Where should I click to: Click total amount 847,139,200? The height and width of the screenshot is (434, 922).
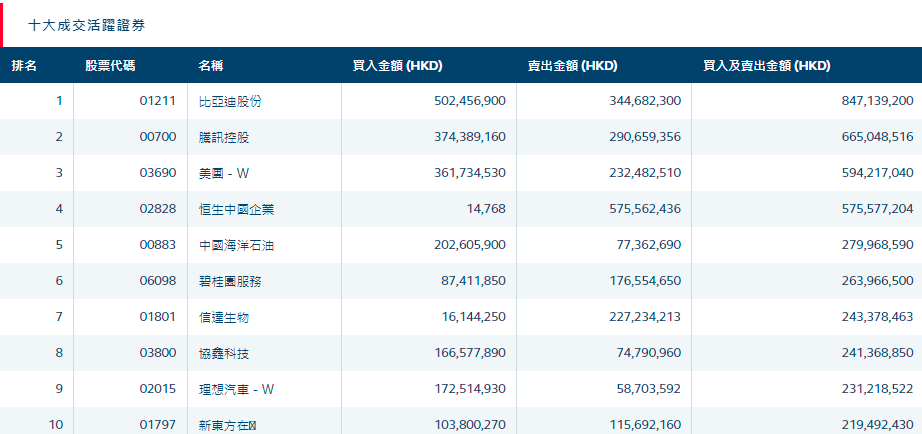point(877,101)
